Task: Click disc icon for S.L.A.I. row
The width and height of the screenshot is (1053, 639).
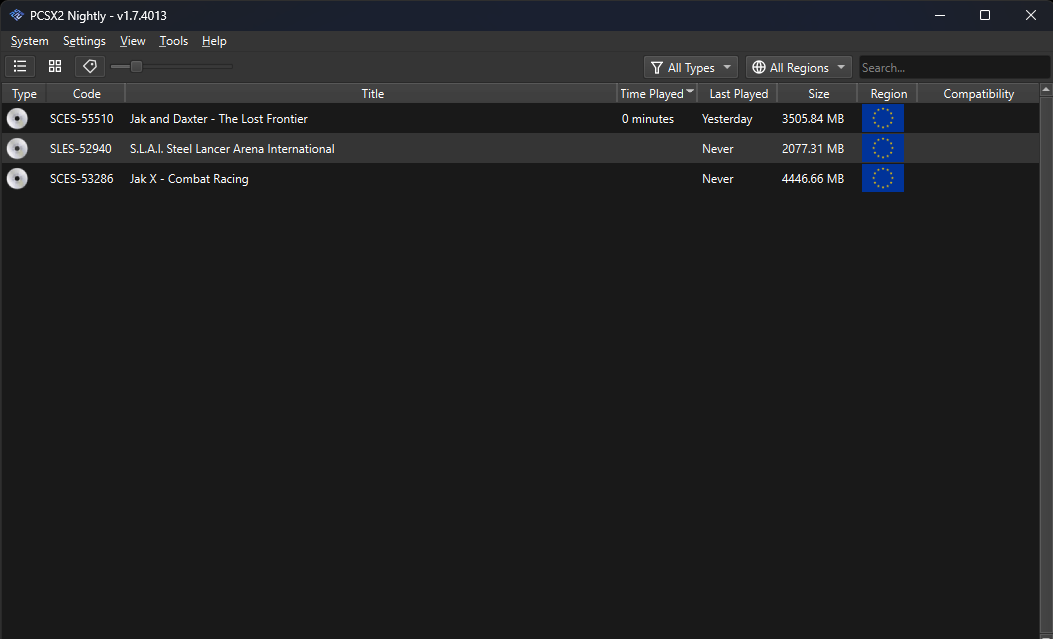Action: pyautogui.click(x=17, y=148)
